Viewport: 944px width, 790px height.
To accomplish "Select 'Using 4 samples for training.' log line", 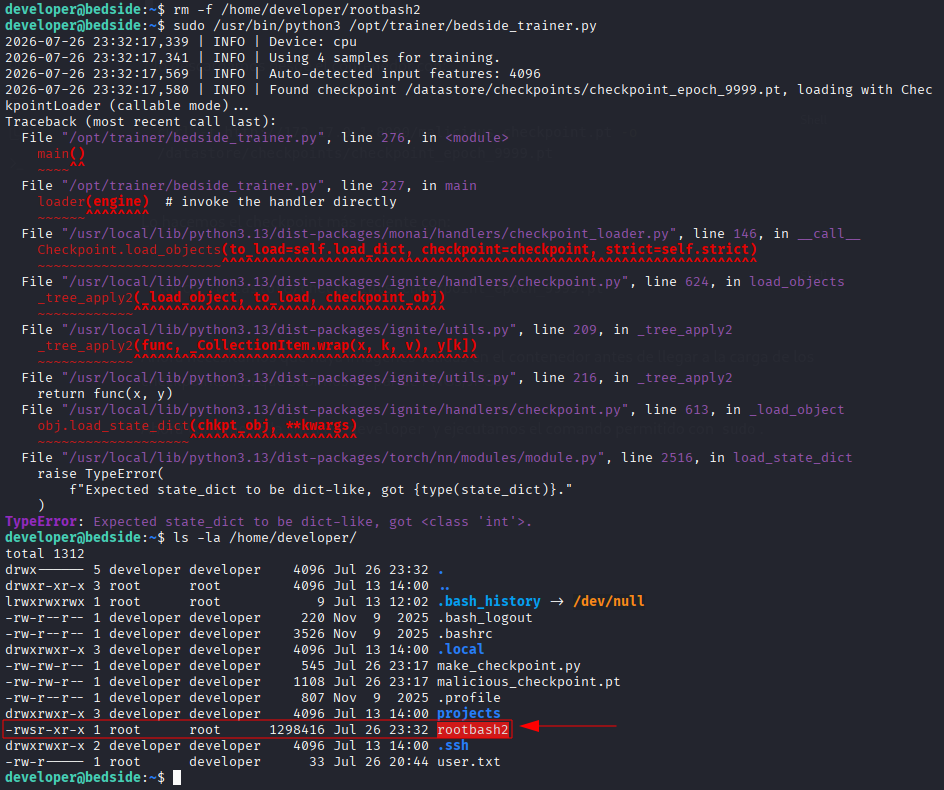I will (x=384, y=58).
